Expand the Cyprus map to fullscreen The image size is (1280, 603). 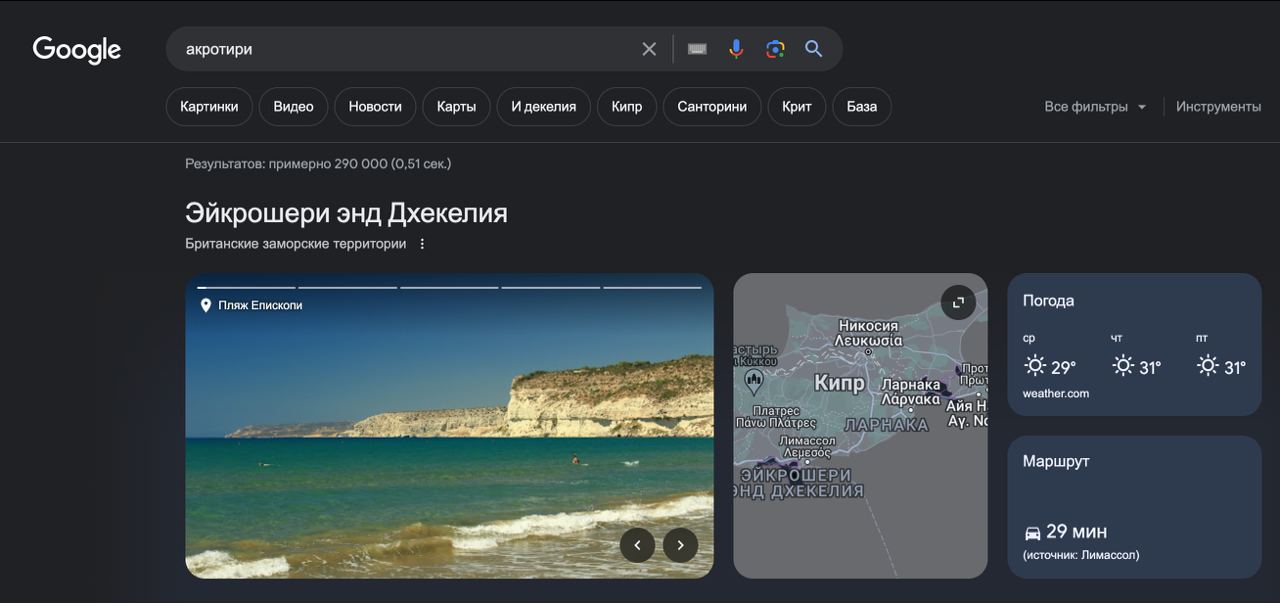958,302
